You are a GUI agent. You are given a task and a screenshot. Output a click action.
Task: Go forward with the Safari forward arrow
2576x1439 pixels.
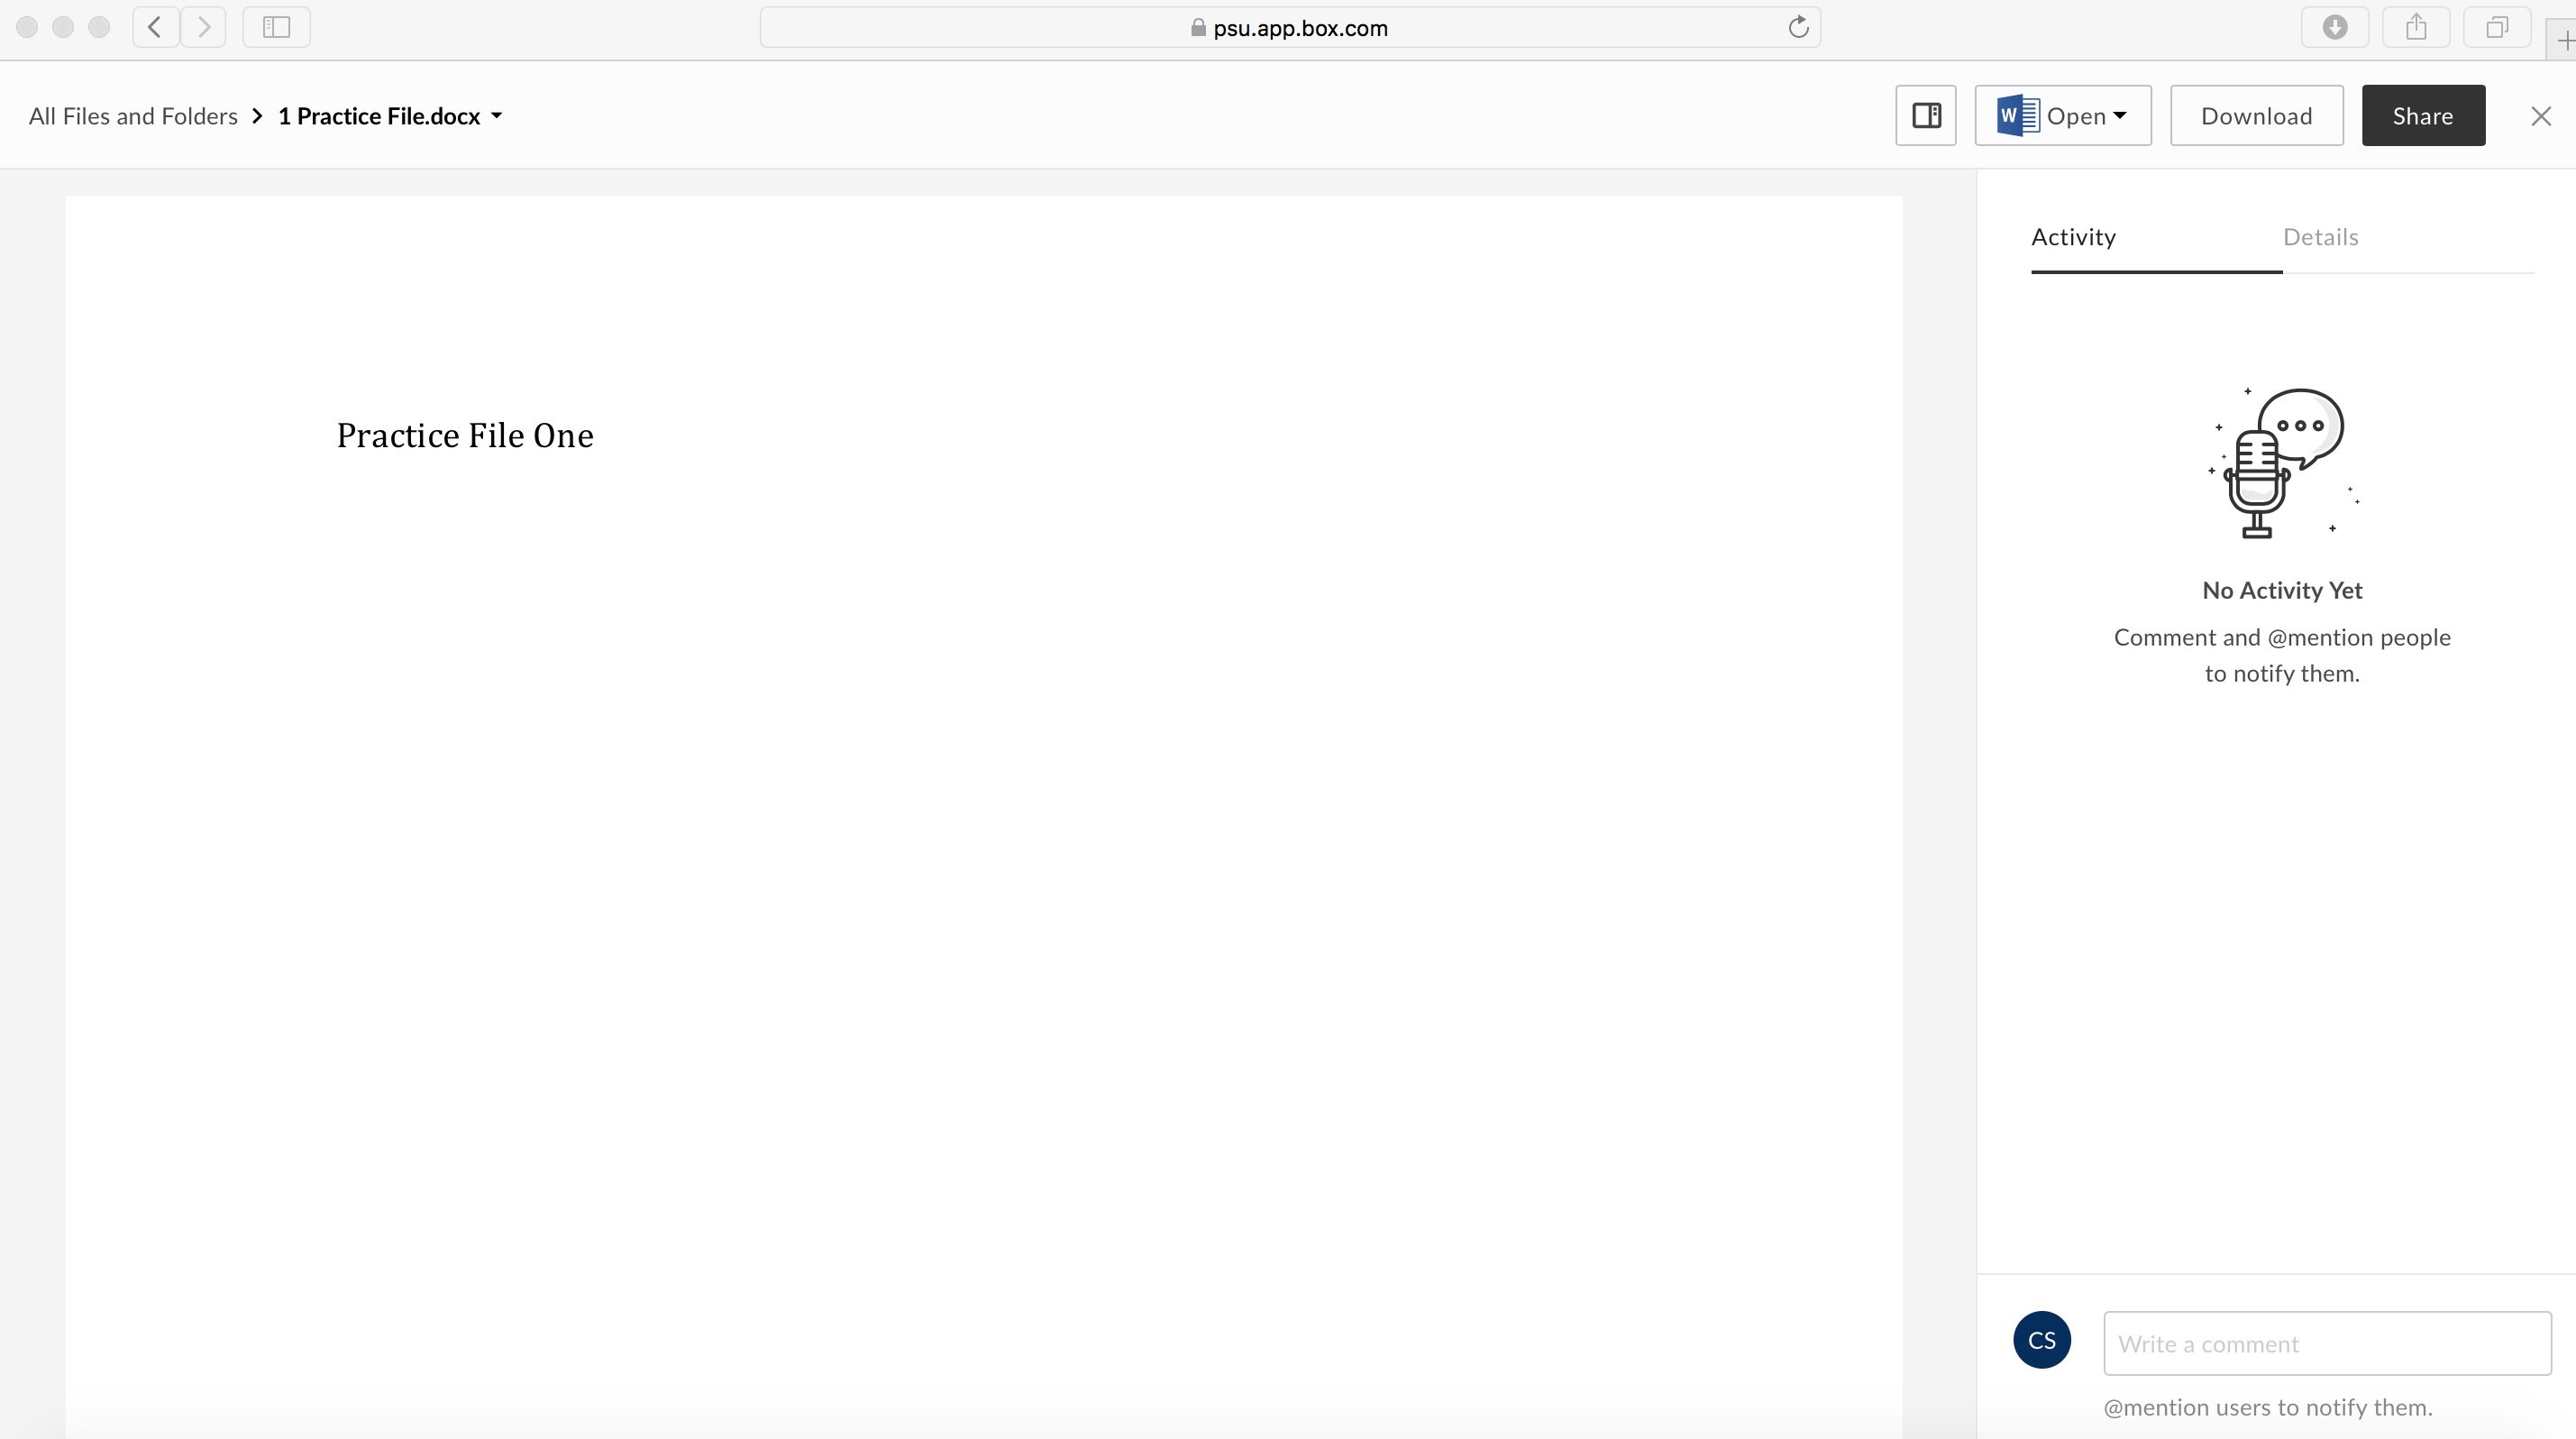point(204,27)
